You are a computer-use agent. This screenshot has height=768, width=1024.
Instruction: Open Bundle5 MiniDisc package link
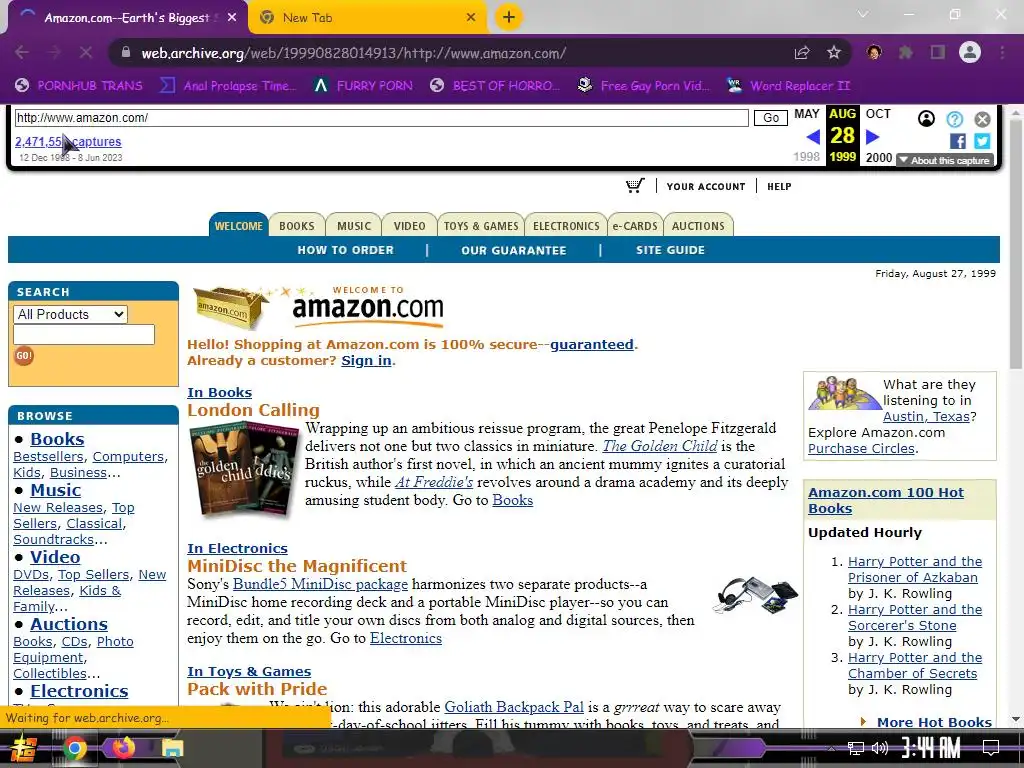pos(320,584)
